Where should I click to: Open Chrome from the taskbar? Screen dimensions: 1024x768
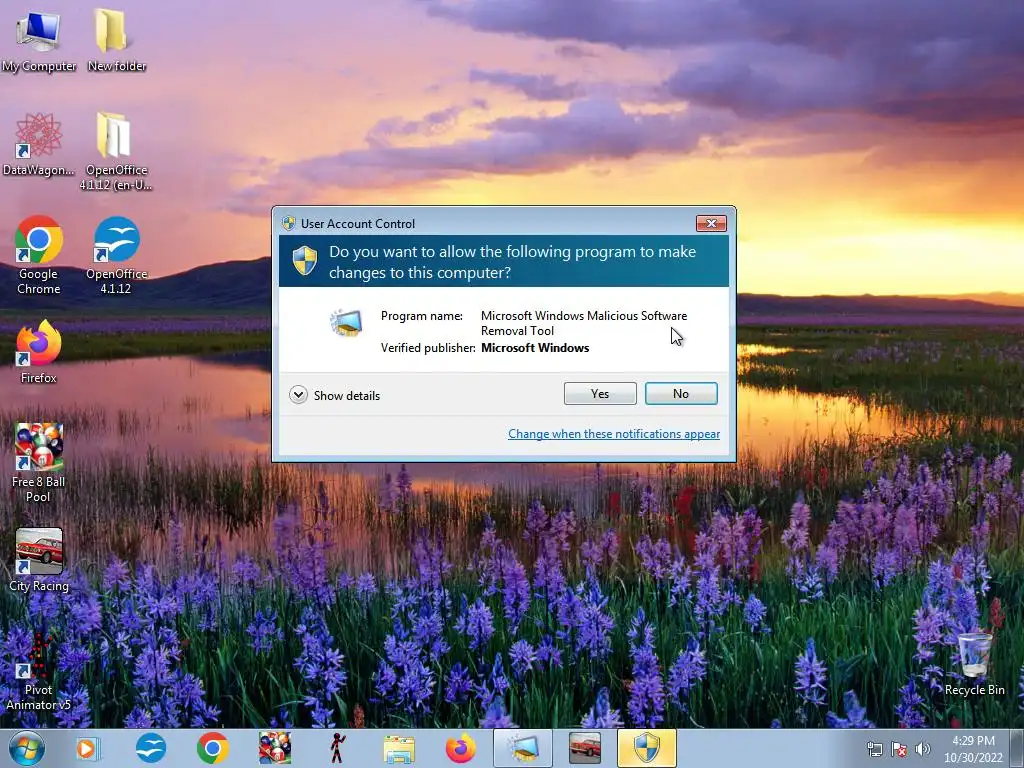(x=213, y=748)
